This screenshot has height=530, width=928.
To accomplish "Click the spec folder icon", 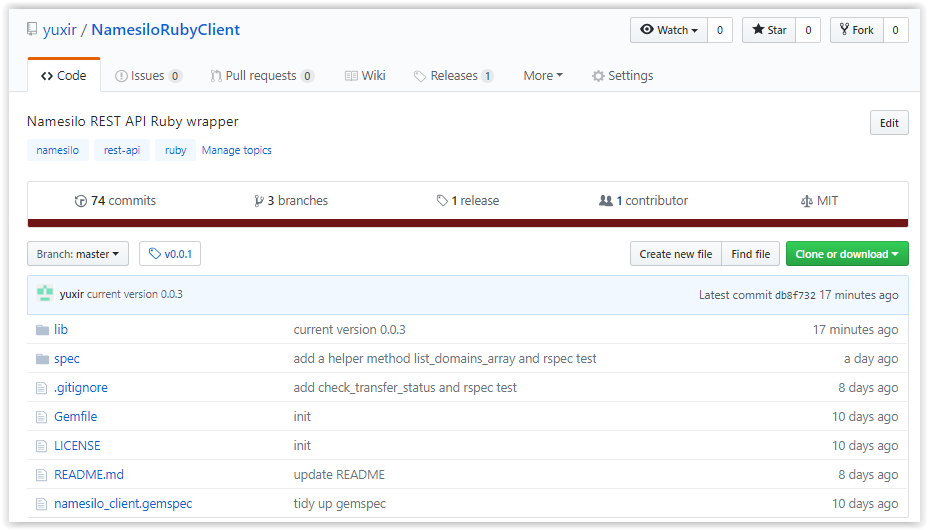I will click(42, 358).
